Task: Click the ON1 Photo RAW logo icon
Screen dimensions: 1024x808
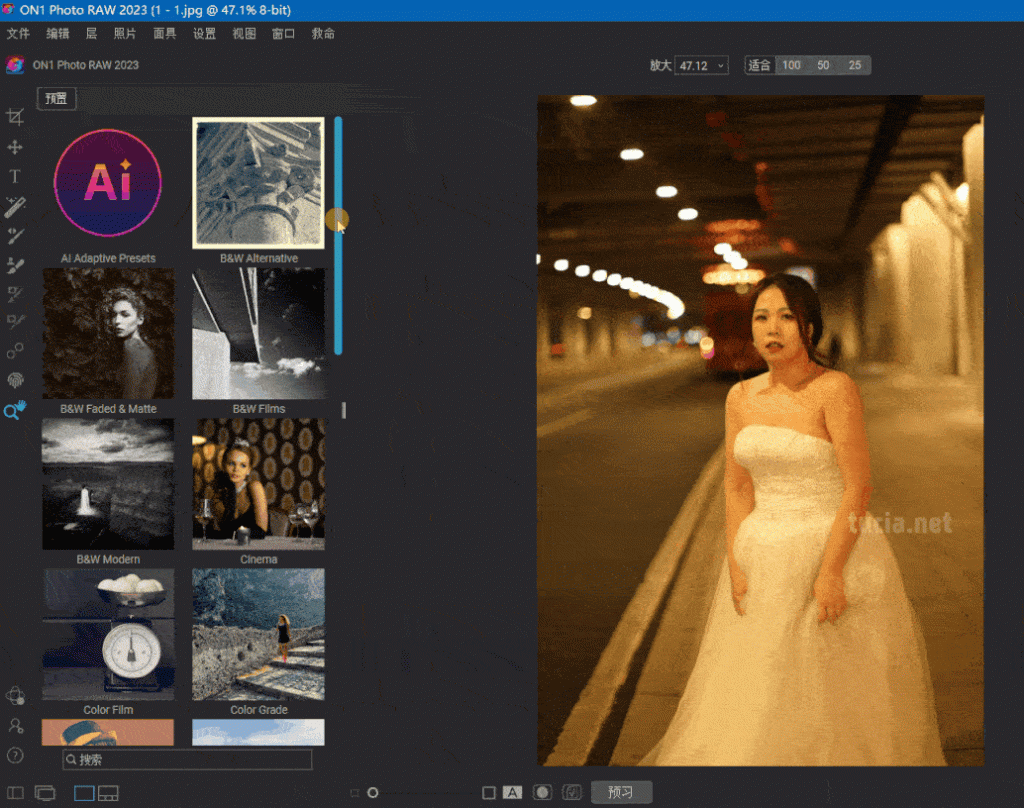Action: click(15, 65)
